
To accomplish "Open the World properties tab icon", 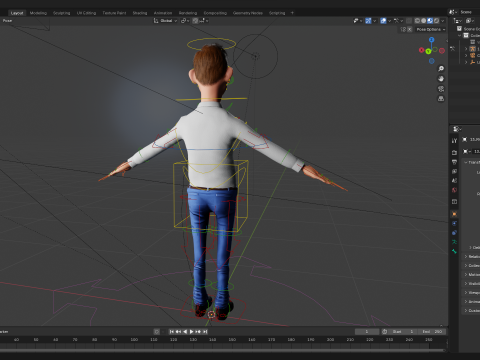I will (454, 190).
